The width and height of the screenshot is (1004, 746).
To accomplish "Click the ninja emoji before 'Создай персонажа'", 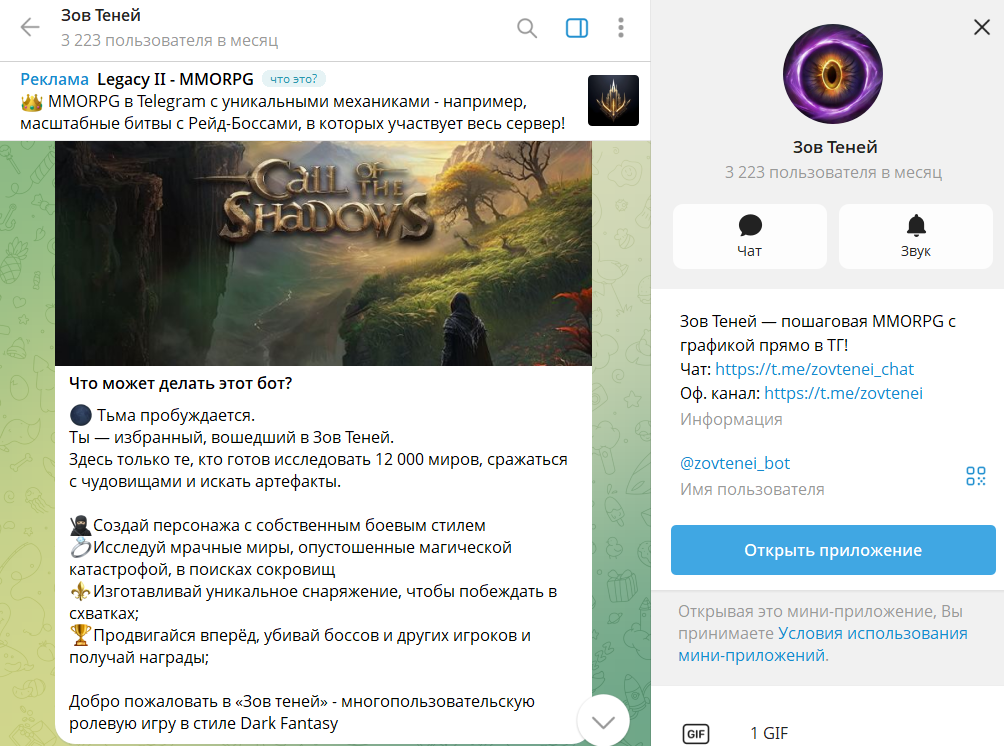I will click(80, 526).
